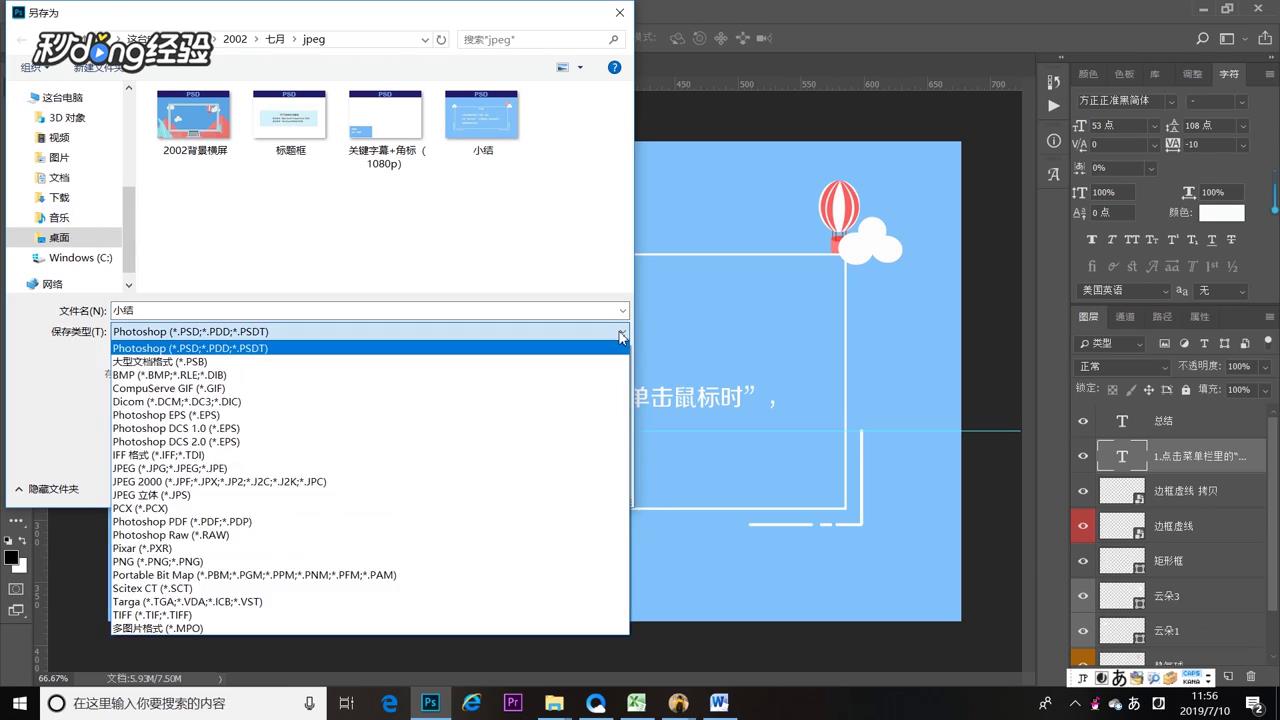Screen dimensions: 1280x720
Task: Hide the 总结 layer
Action: (1083, 421)
